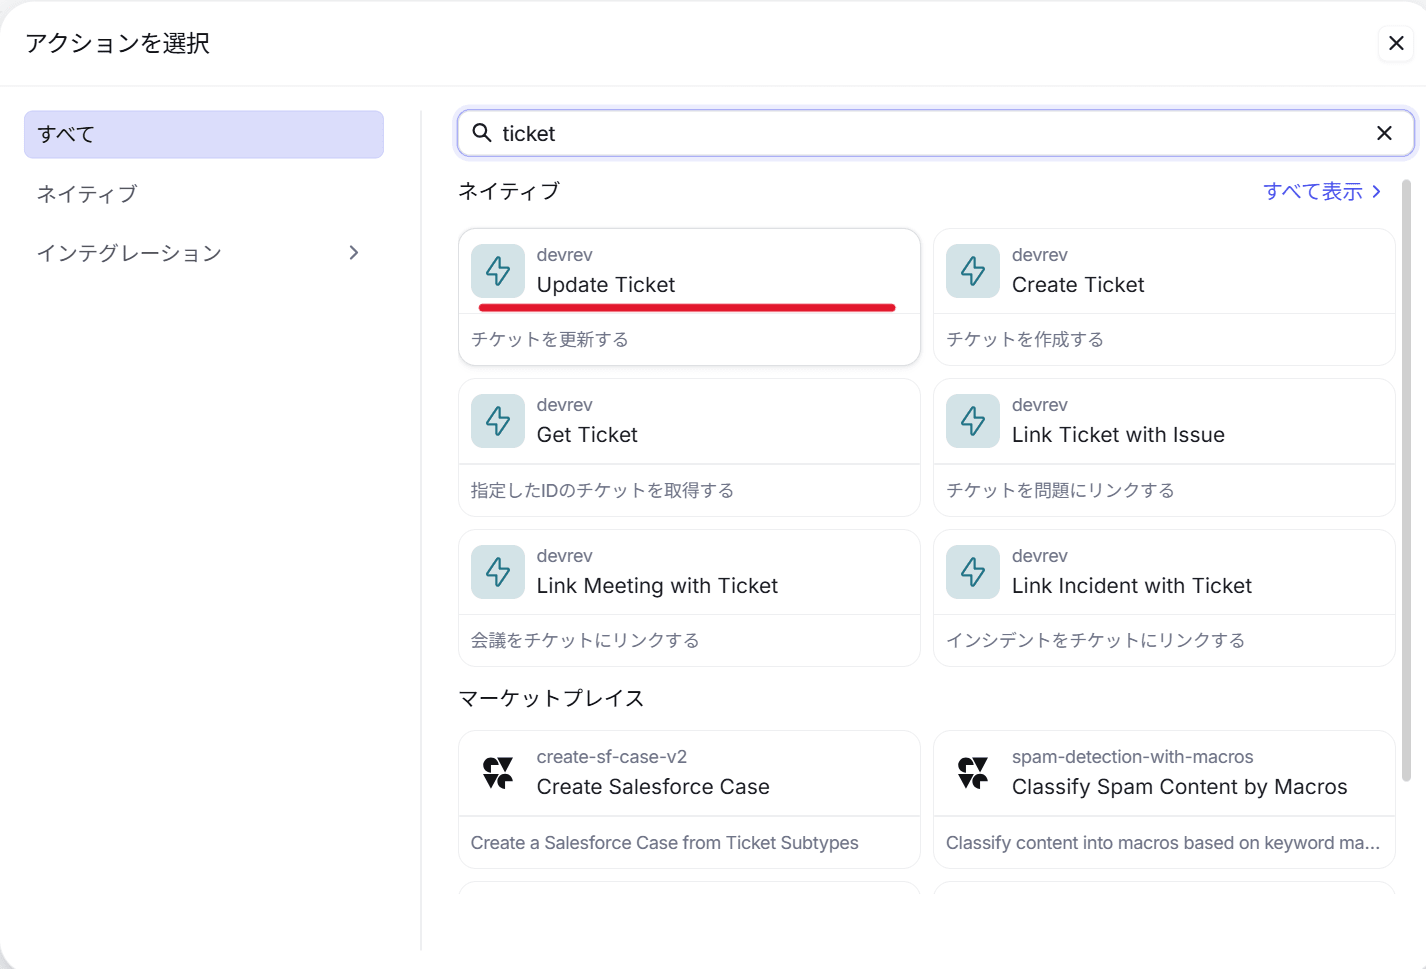1426x969 pixels.
Task: Select the Get Ticket action icon
Action: click(497, 421)
